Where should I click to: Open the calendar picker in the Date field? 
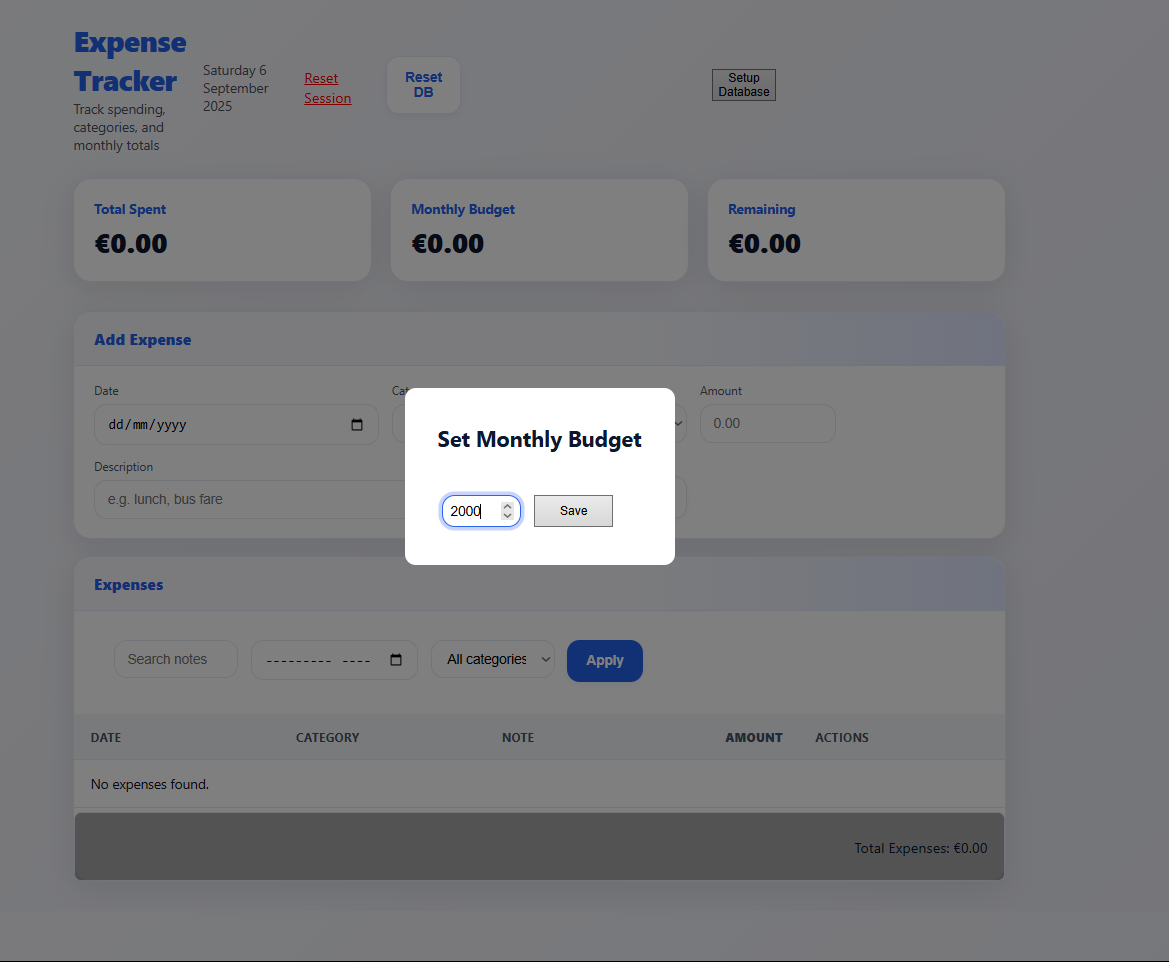coord(357,424)
